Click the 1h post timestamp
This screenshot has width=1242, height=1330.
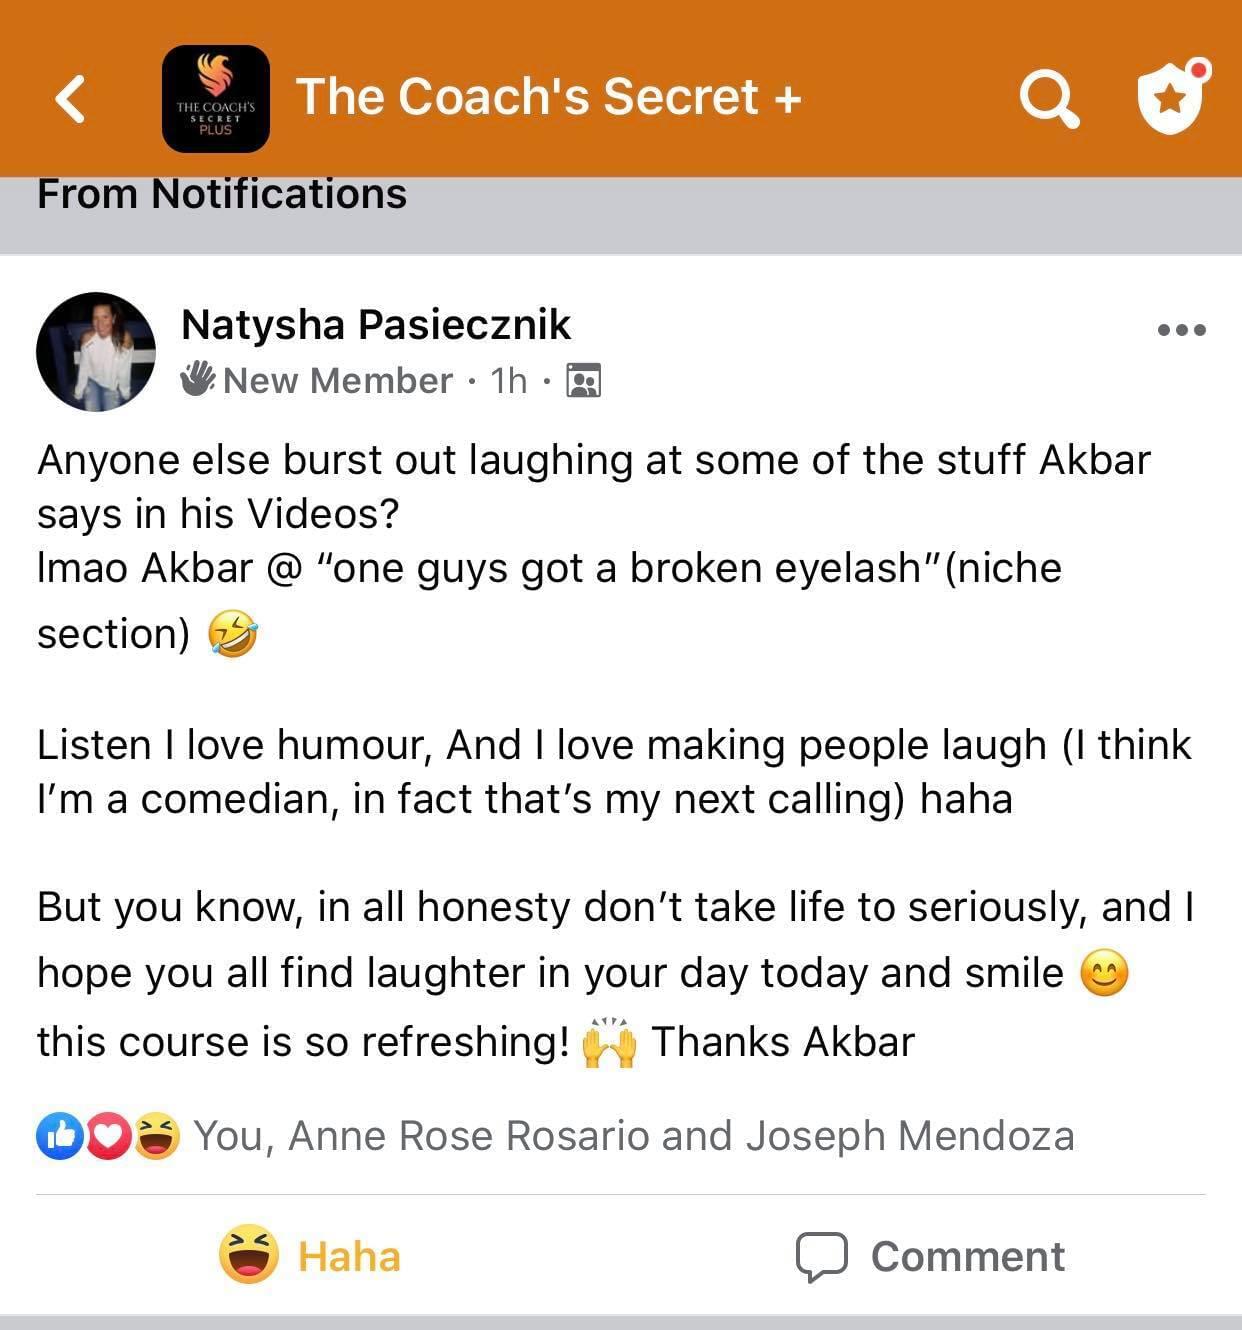point(508,381)
